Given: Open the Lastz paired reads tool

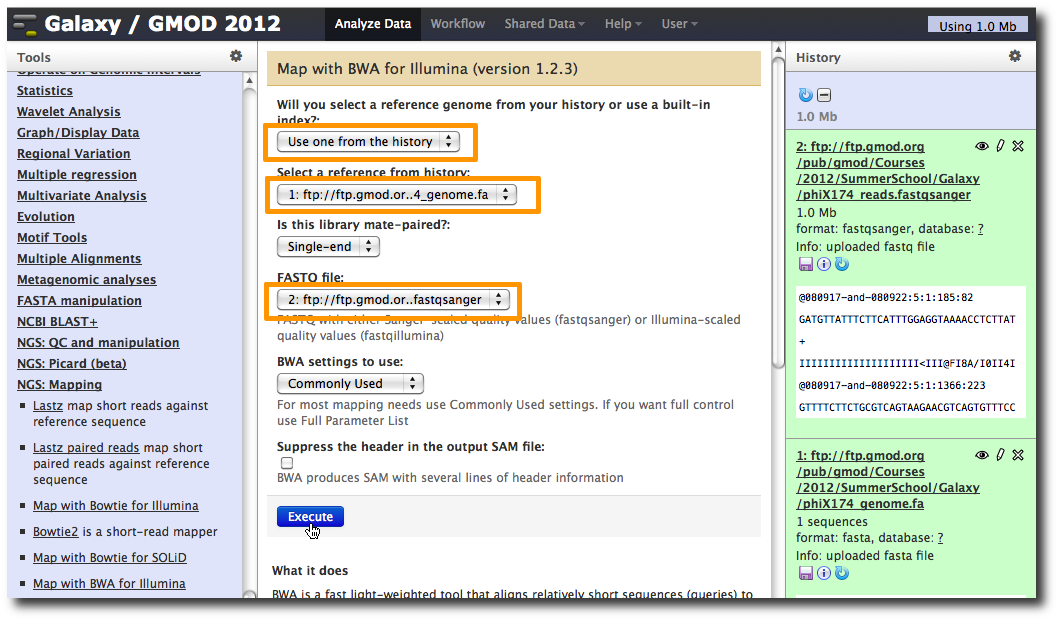Looking at the screenshot, I should 86,447.
